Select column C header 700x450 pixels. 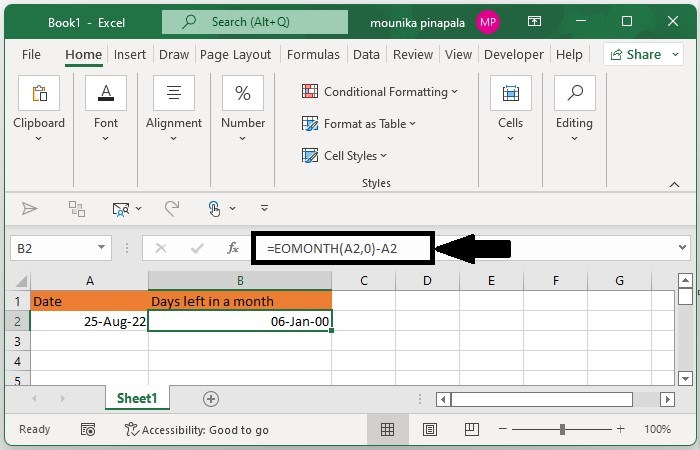pyautogui.click(x=364, y=281)
